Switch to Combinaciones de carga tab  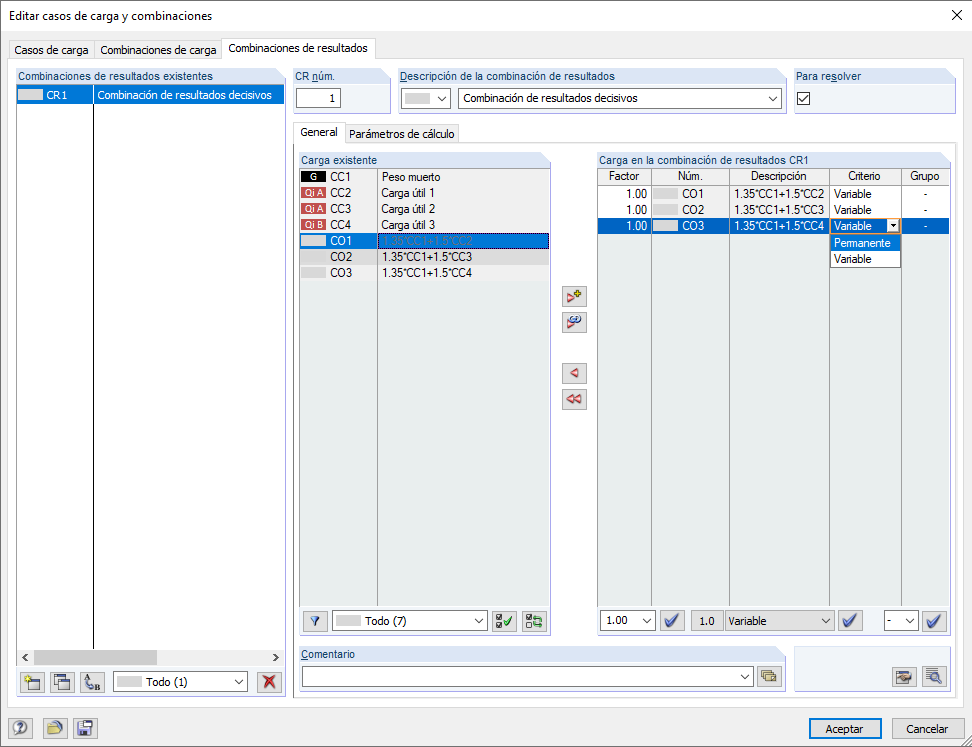[158, 50]
